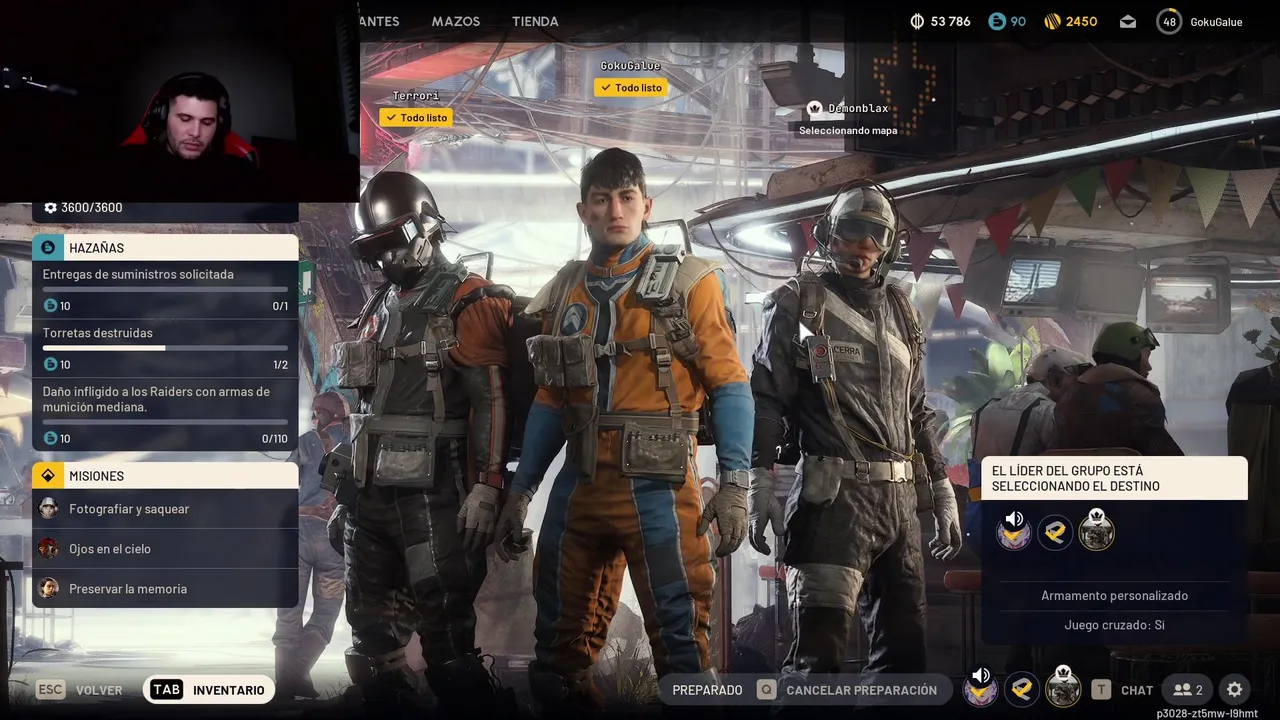This screenshot has width=1280, height=720.
Task: Click the avatar beside Ojos en el cielo
Action: coord(48,549)
